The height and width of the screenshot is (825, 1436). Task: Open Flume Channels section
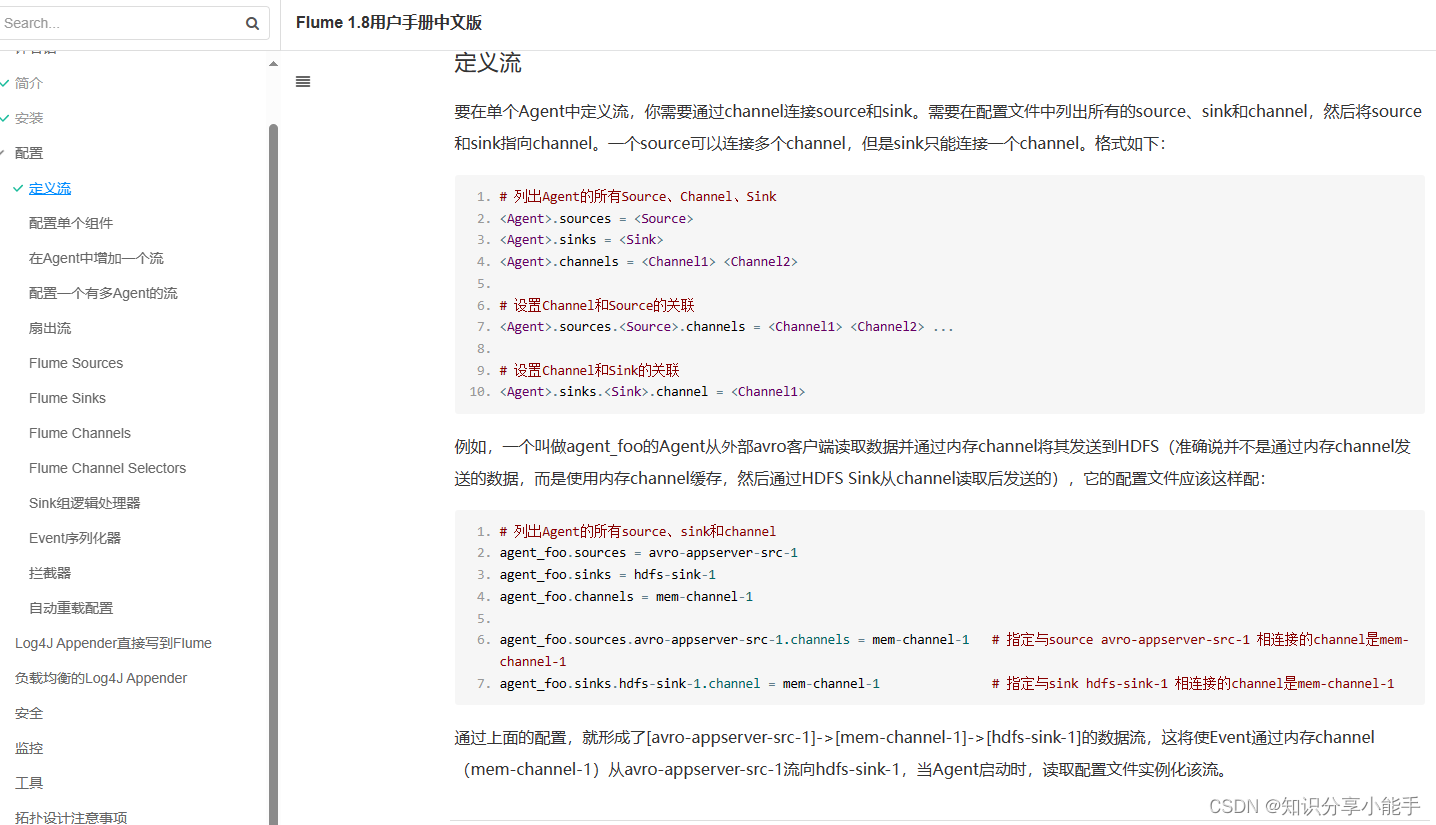(x=80, y=433)
